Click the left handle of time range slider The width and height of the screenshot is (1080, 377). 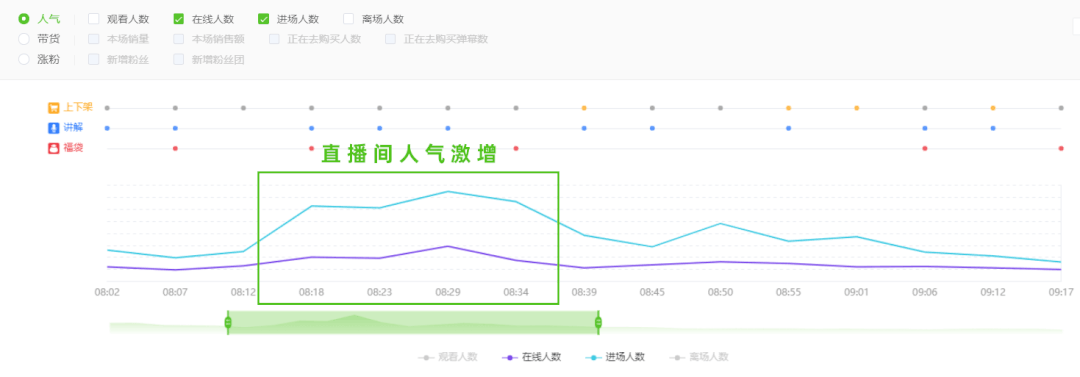tap(228, 323)
